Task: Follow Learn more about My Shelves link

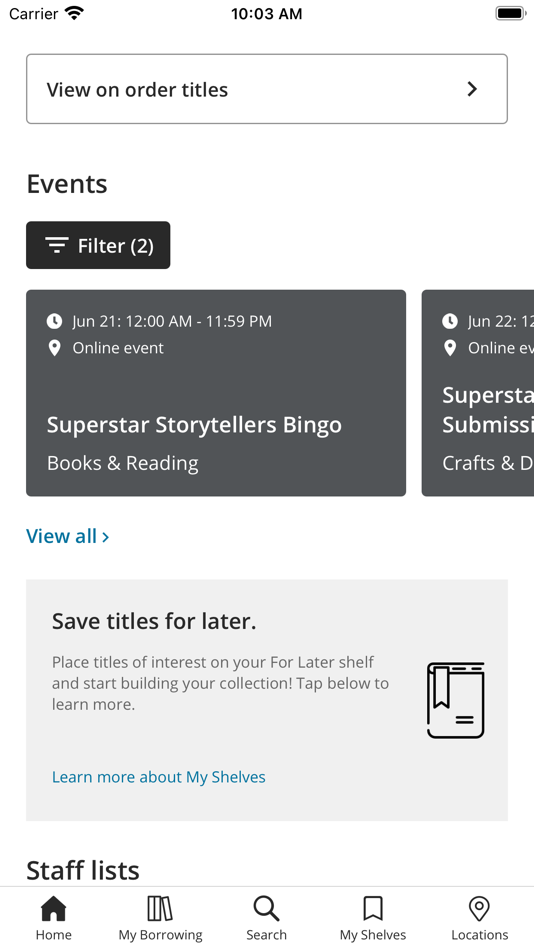Action: pos(159,777)
